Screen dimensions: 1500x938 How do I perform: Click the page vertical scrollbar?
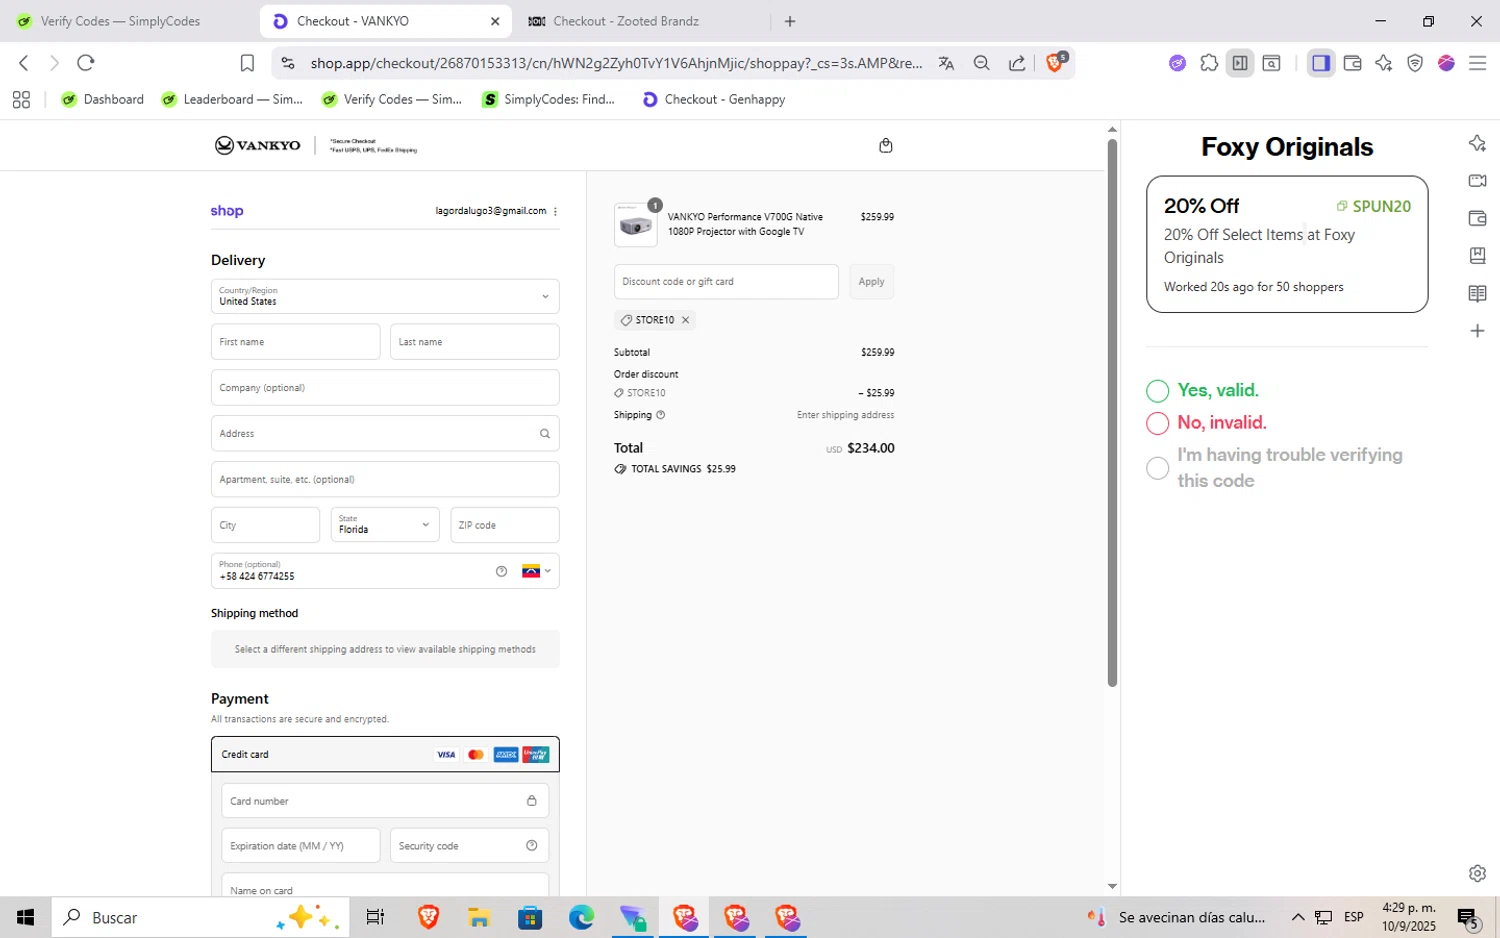1112,413
